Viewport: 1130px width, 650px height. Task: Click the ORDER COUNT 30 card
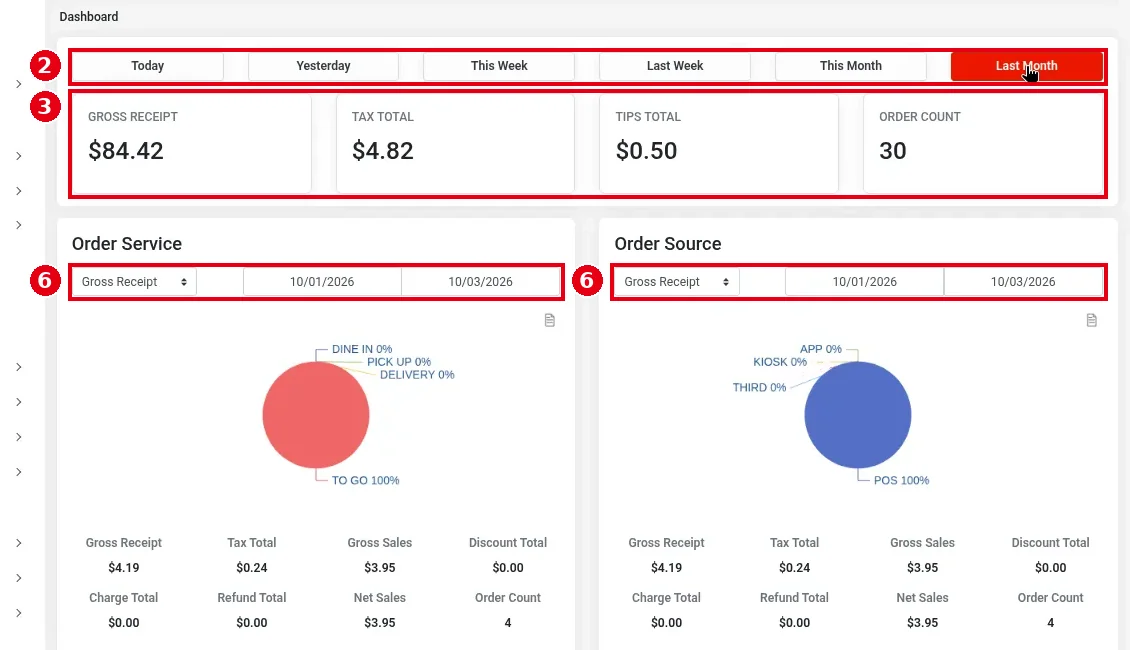(x=983, y=143)
